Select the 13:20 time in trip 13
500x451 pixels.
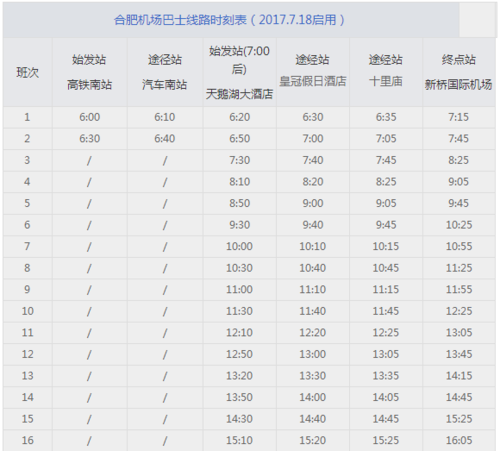[x=239, y=376]
